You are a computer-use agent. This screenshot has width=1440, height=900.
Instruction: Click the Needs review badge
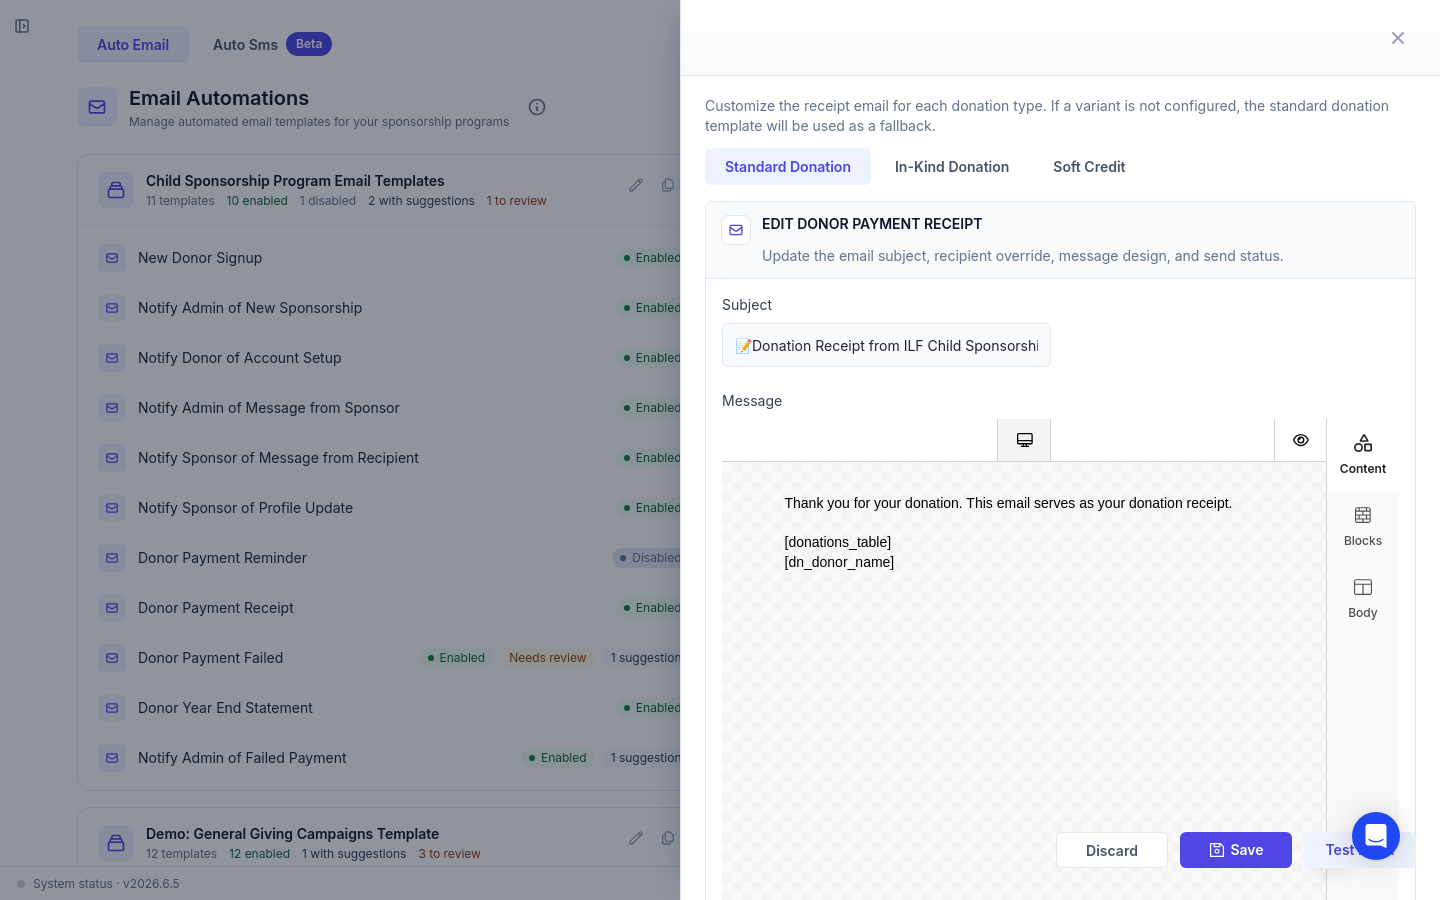click(x=548, y=658)
